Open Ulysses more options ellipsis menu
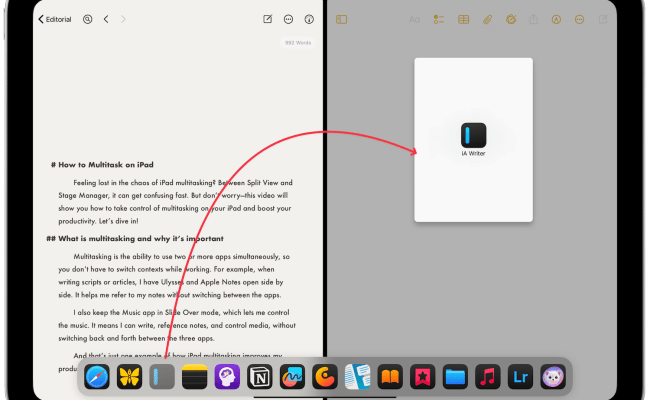 click(x=289, y=19)
